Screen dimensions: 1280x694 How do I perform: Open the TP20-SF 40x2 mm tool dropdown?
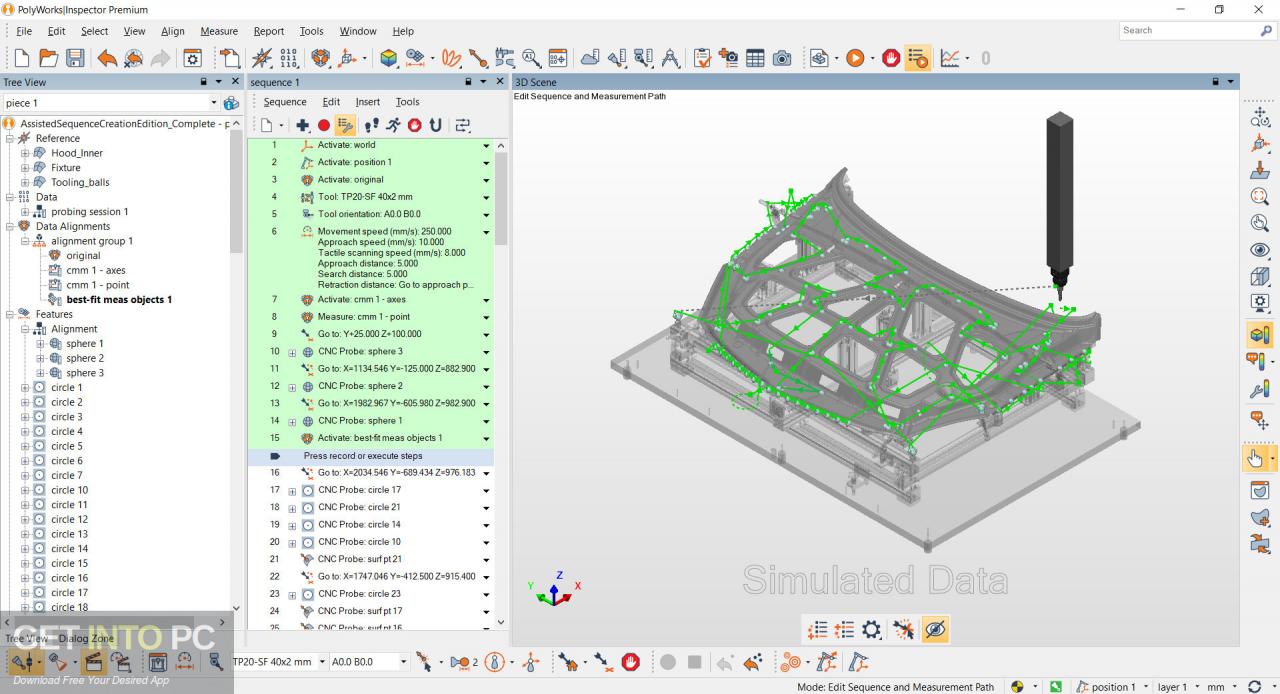click(x=321, y=662)
